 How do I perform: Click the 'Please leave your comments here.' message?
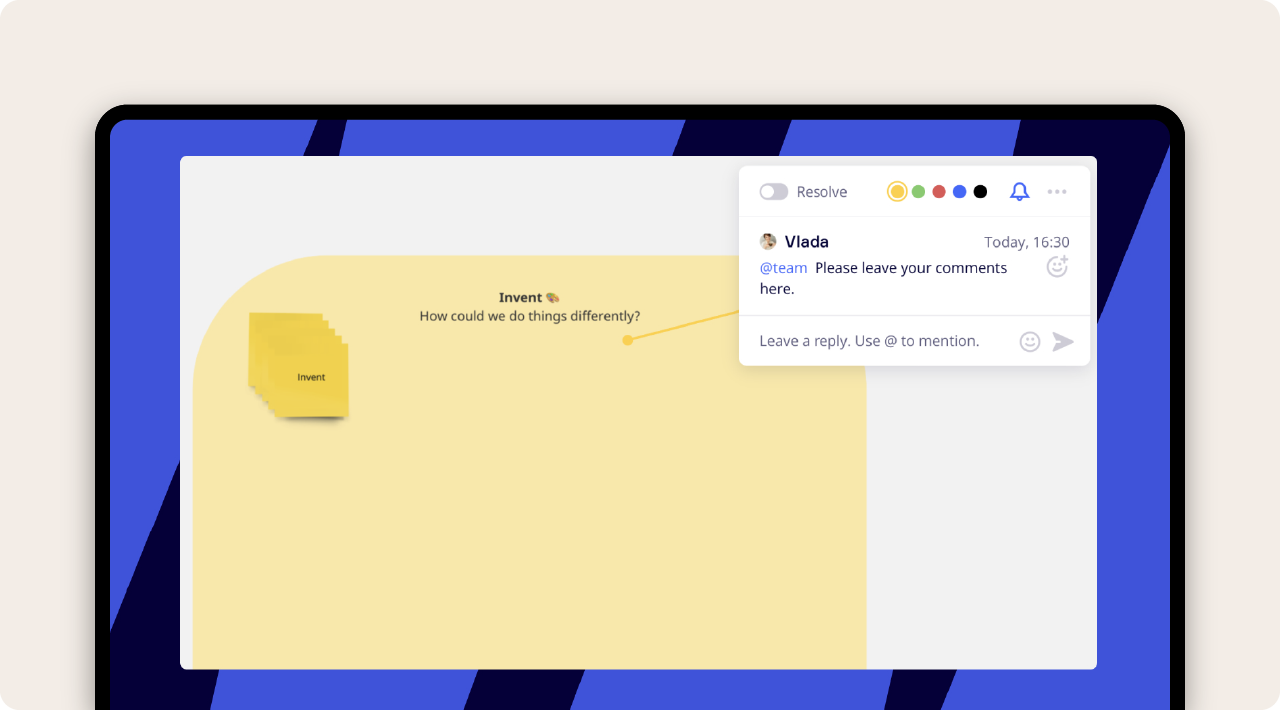coord(883,278)
